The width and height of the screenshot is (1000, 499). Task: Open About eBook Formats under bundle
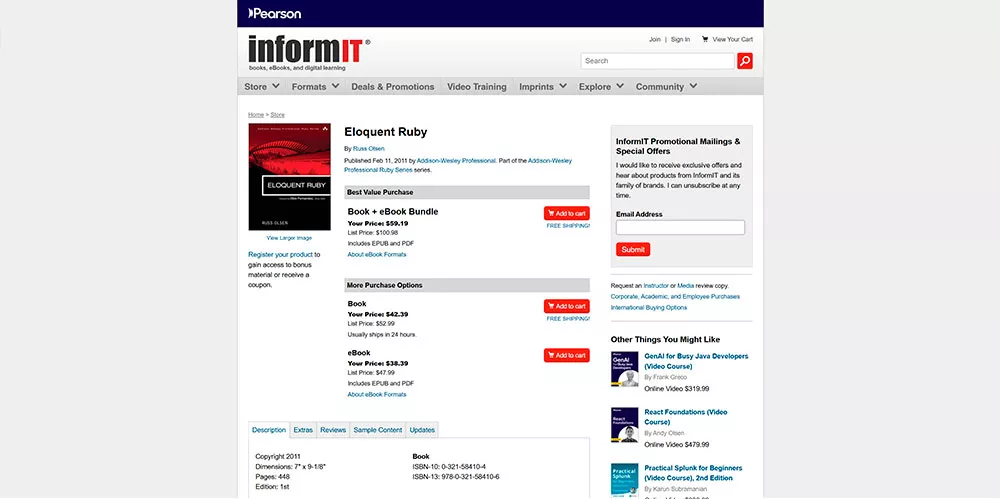point(377,255)
